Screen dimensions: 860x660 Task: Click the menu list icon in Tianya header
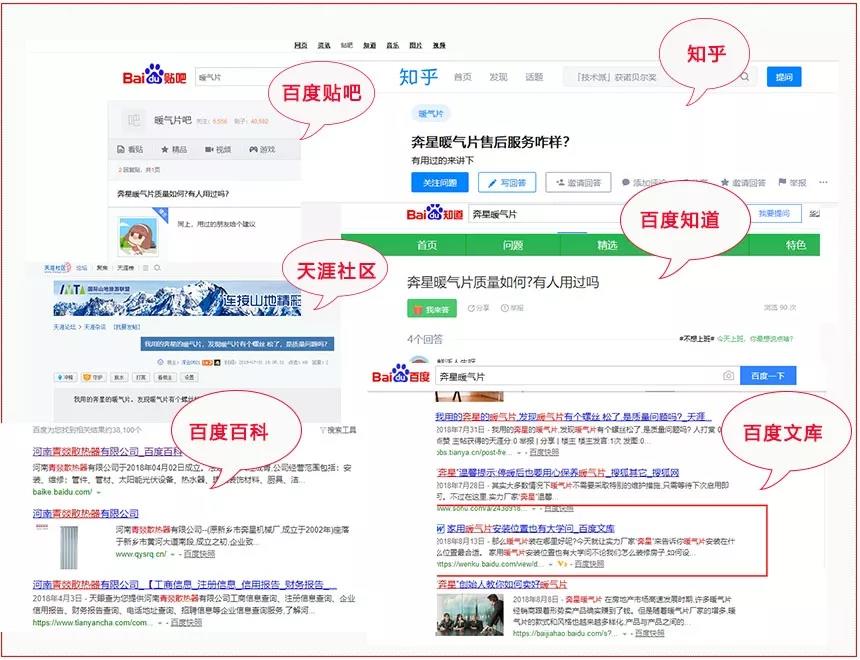(145, 268)
